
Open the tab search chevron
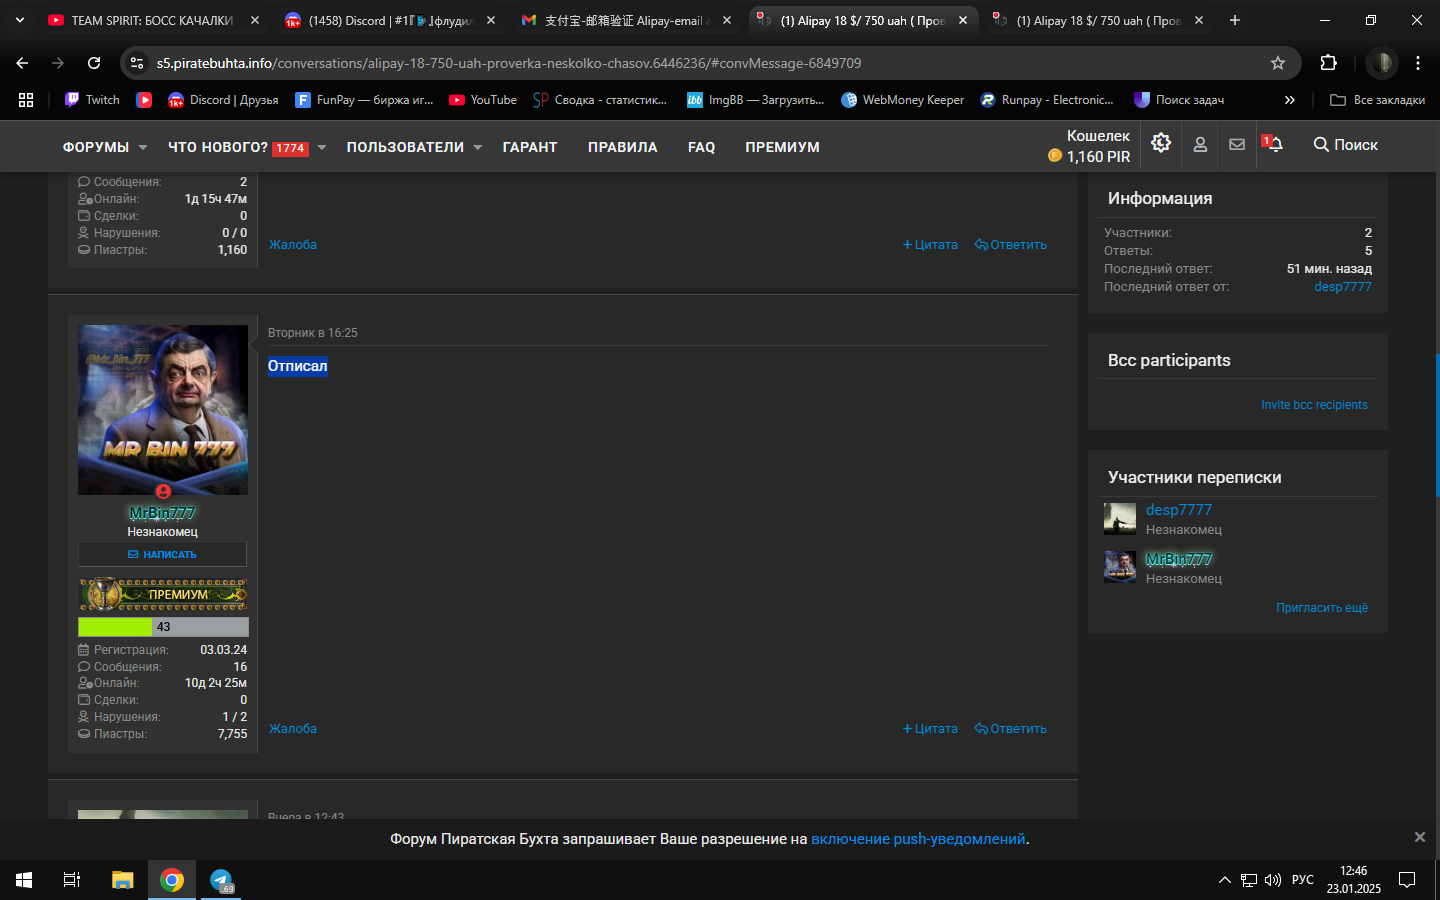coord(19,20)
